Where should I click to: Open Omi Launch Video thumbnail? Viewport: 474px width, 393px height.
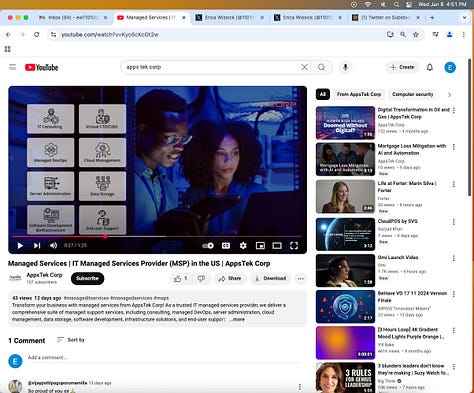345,271
